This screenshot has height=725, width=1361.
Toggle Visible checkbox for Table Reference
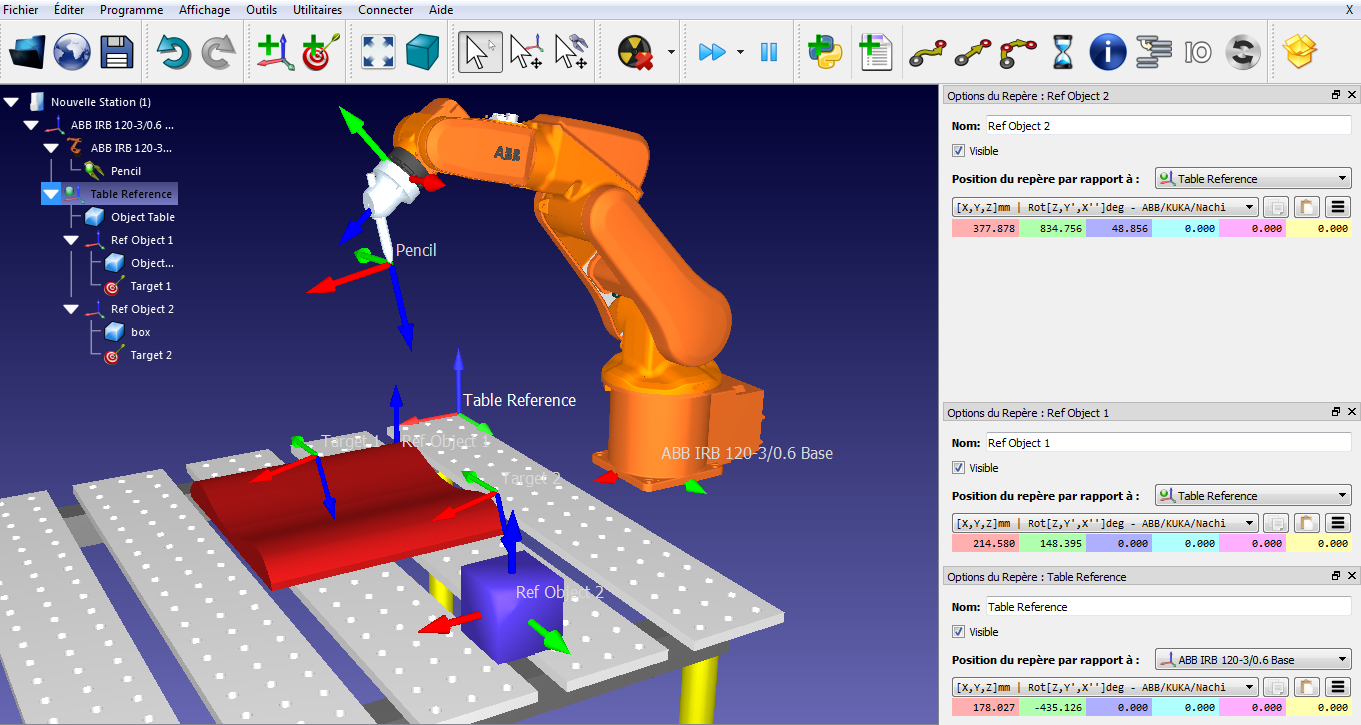pos(958,632)
